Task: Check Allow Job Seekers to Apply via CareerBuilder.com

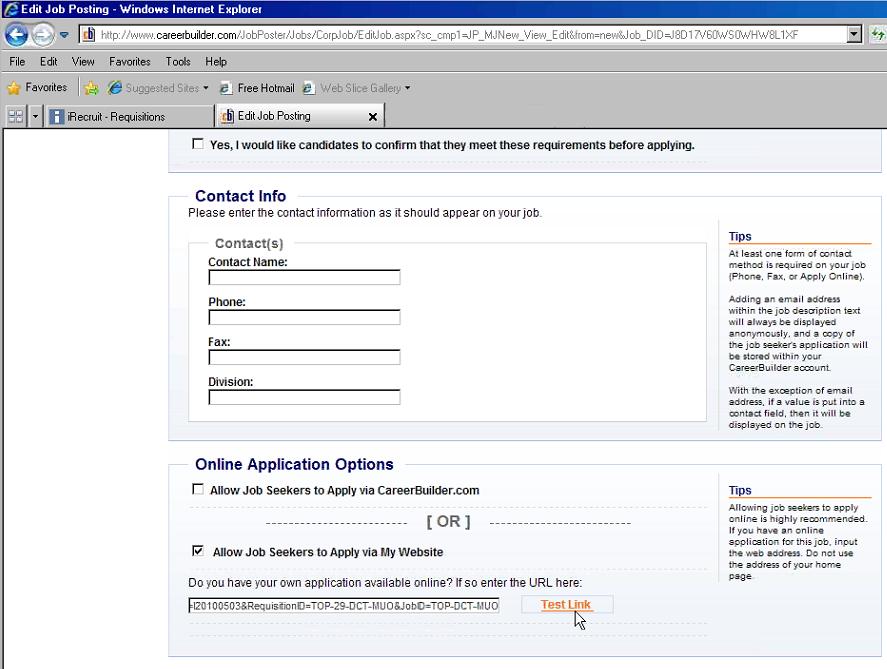Action: pyautogui.click(x=197, y=489)
